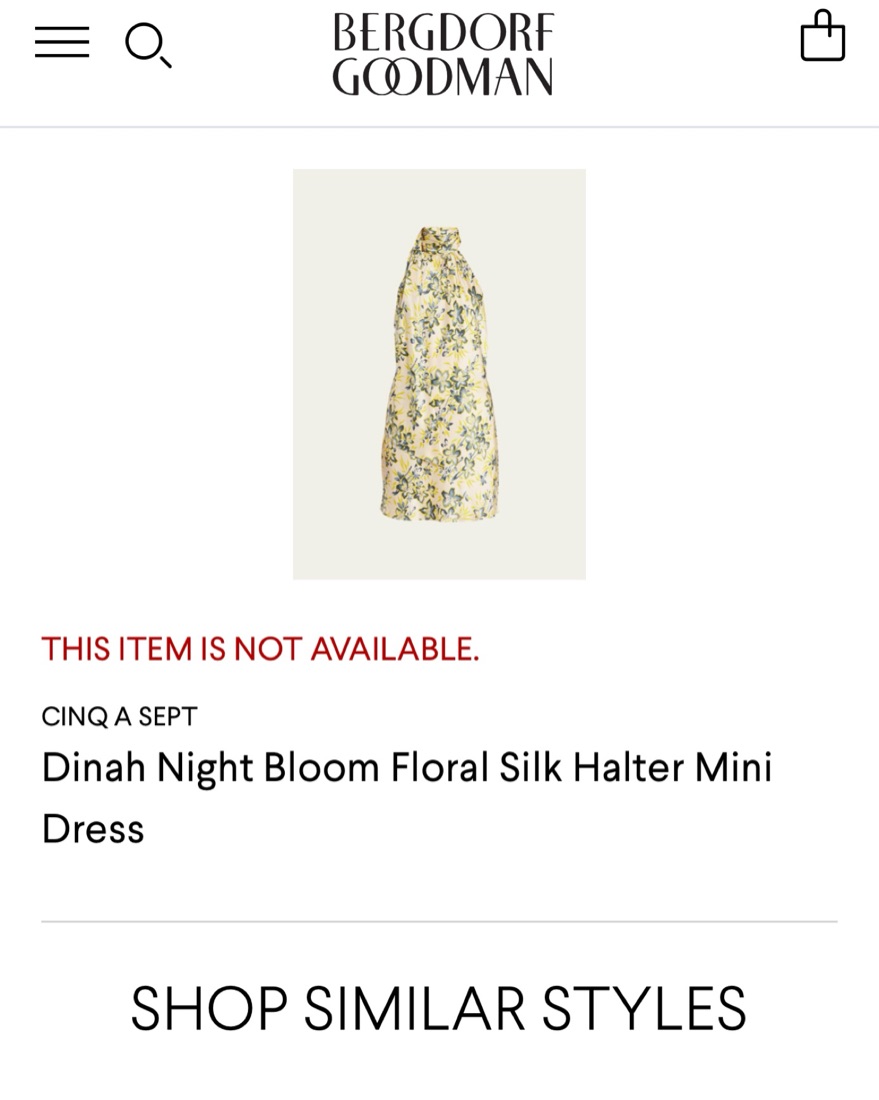The image size is (879, 1100).
Task: View the floral halter dress image
Action: click(439, 374)
